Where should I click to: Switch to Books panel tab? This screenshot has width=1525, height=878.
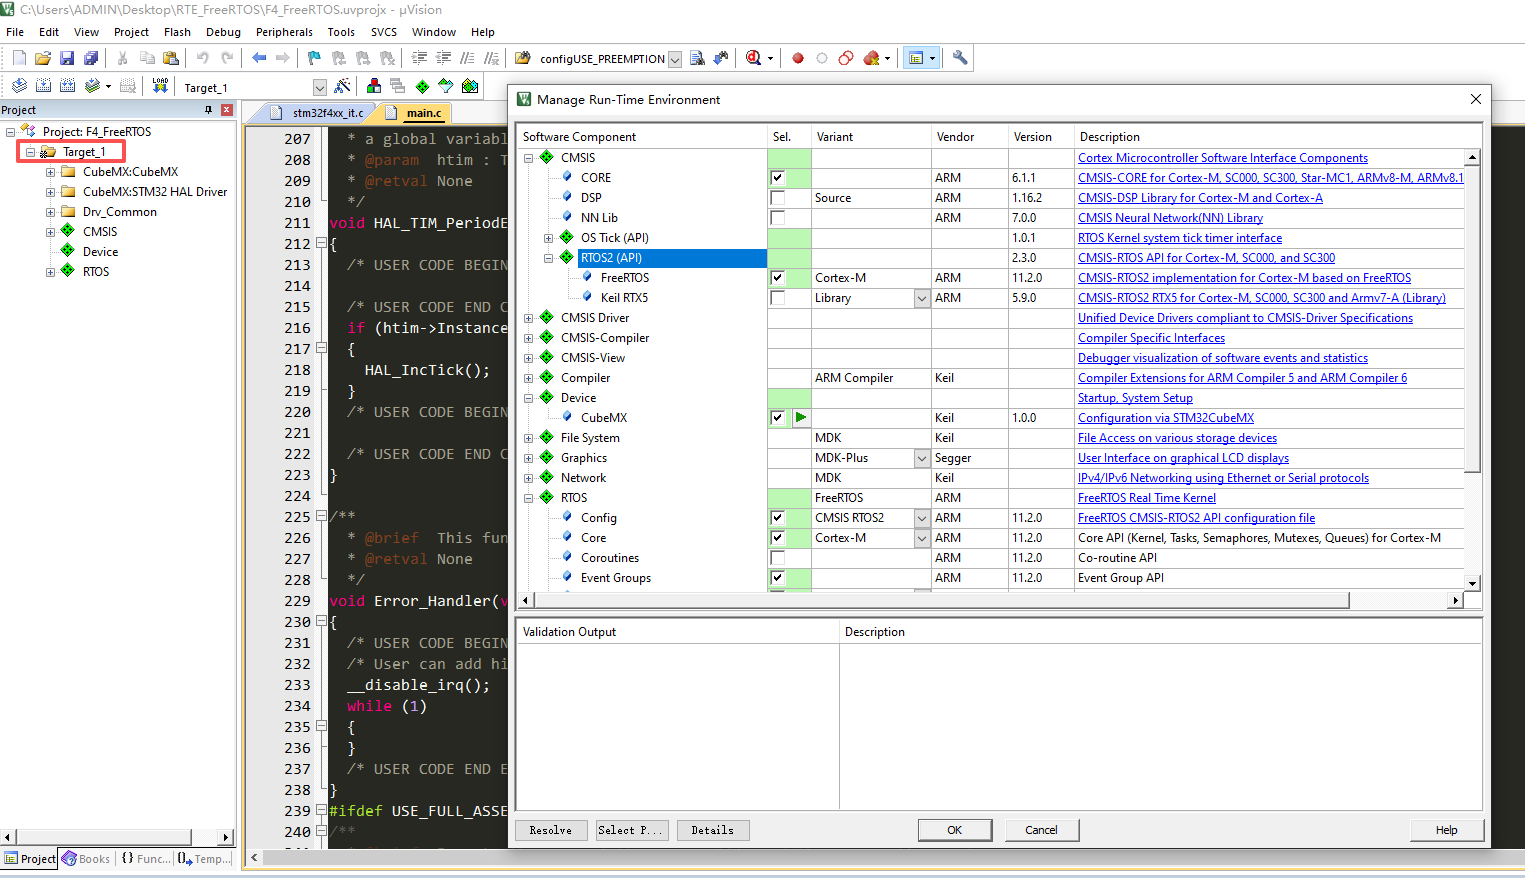point(86,859)
